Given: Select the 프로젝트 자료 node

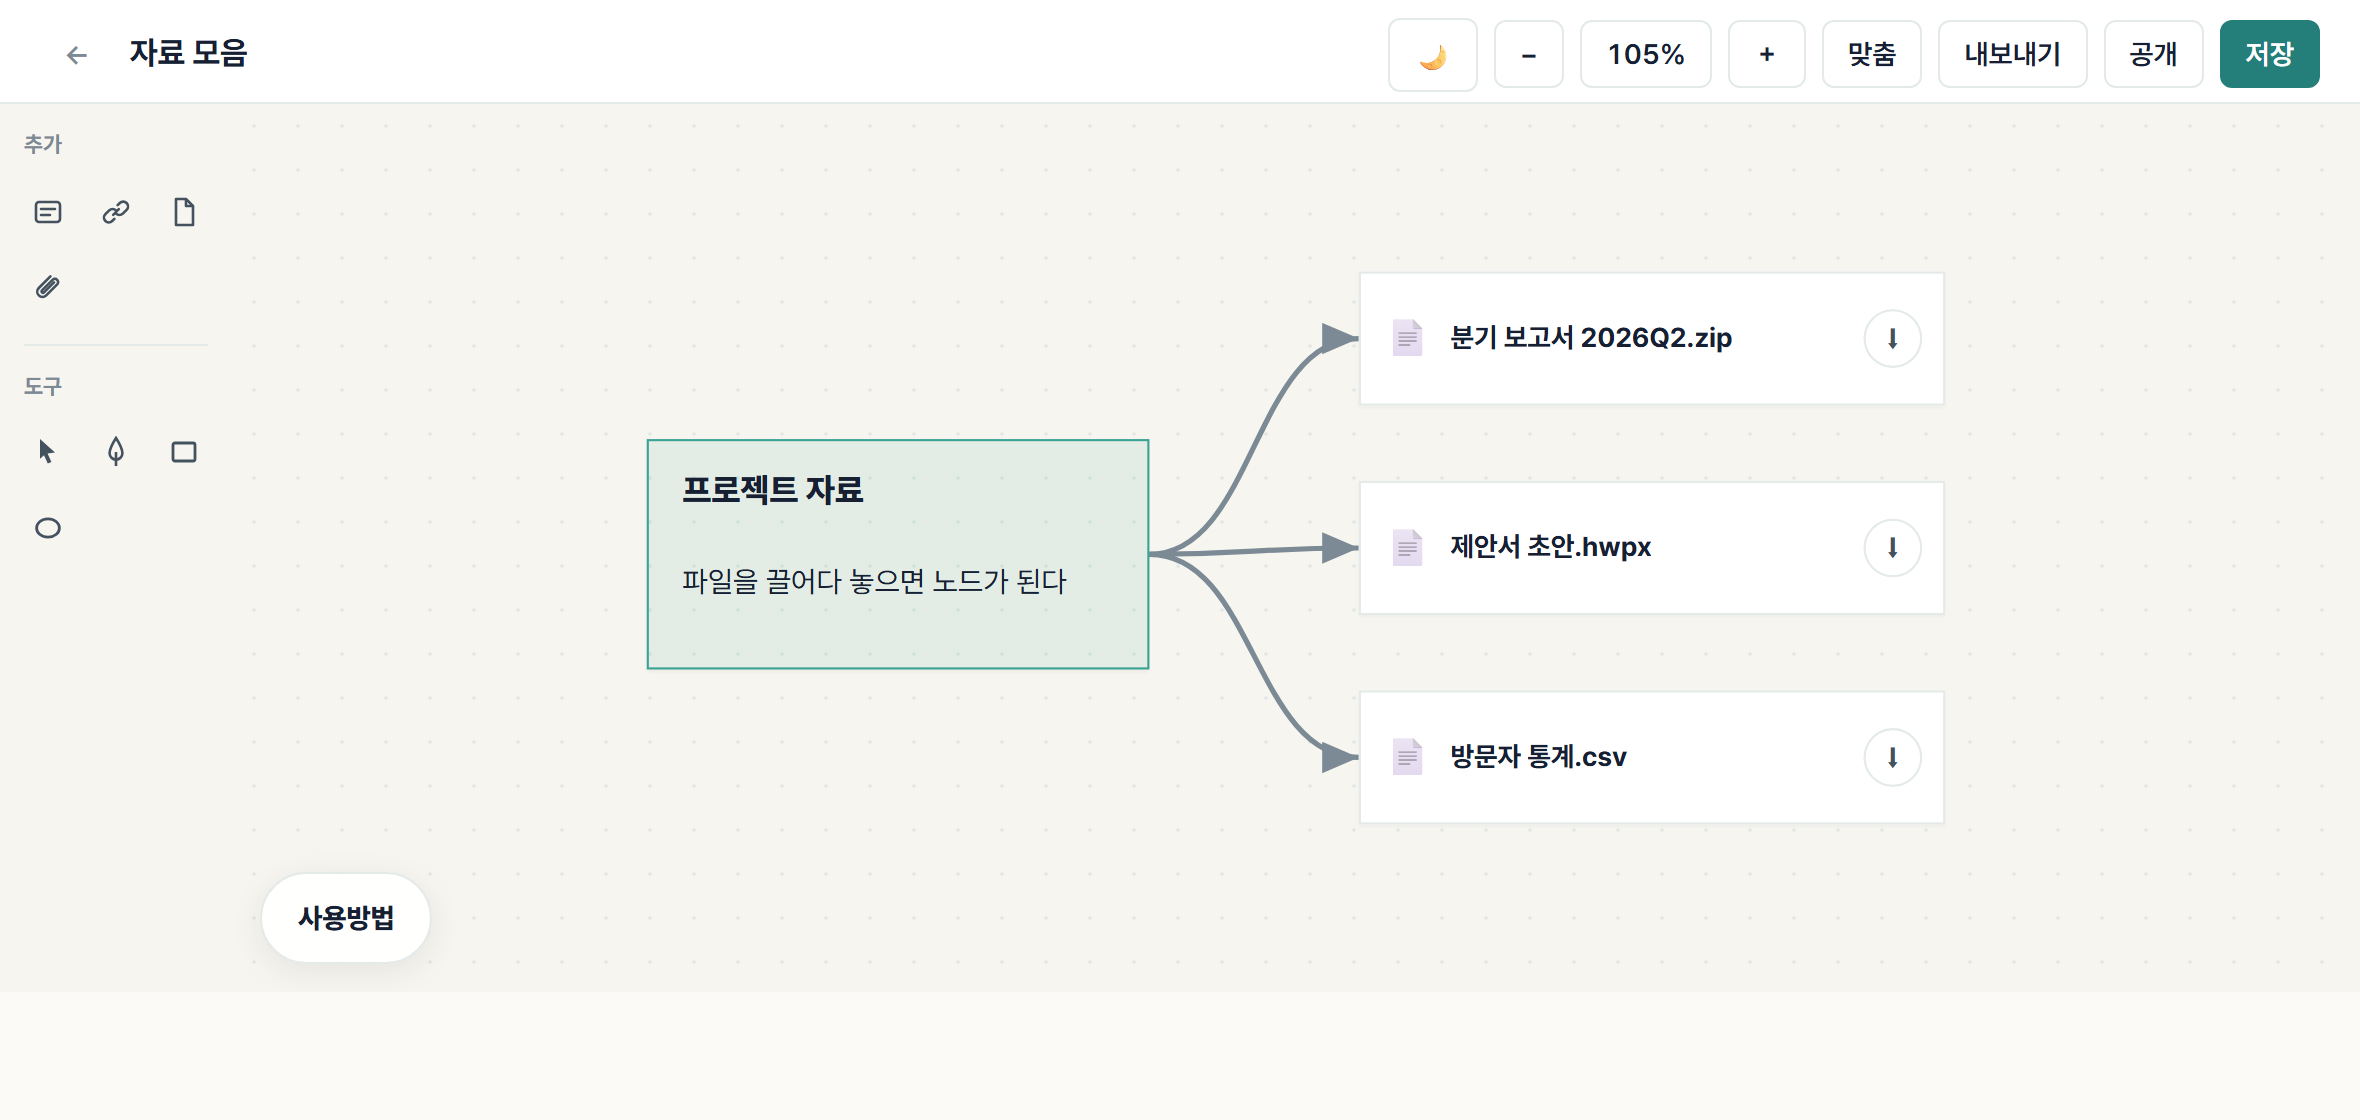Looking at the screenshot, I should [x=898, y=554].
